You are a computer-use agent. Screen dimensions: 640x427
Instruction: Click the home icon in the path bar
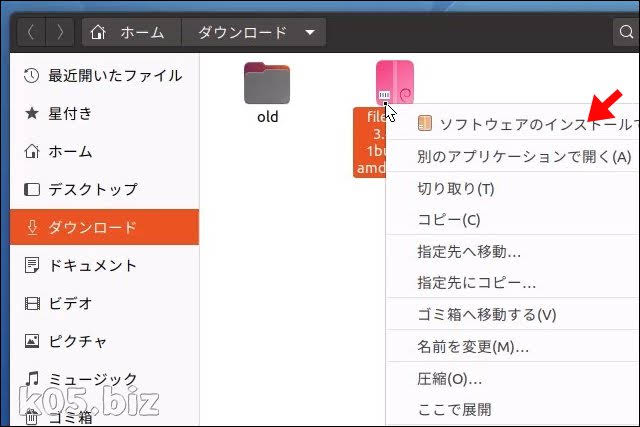tap(98, 32)
